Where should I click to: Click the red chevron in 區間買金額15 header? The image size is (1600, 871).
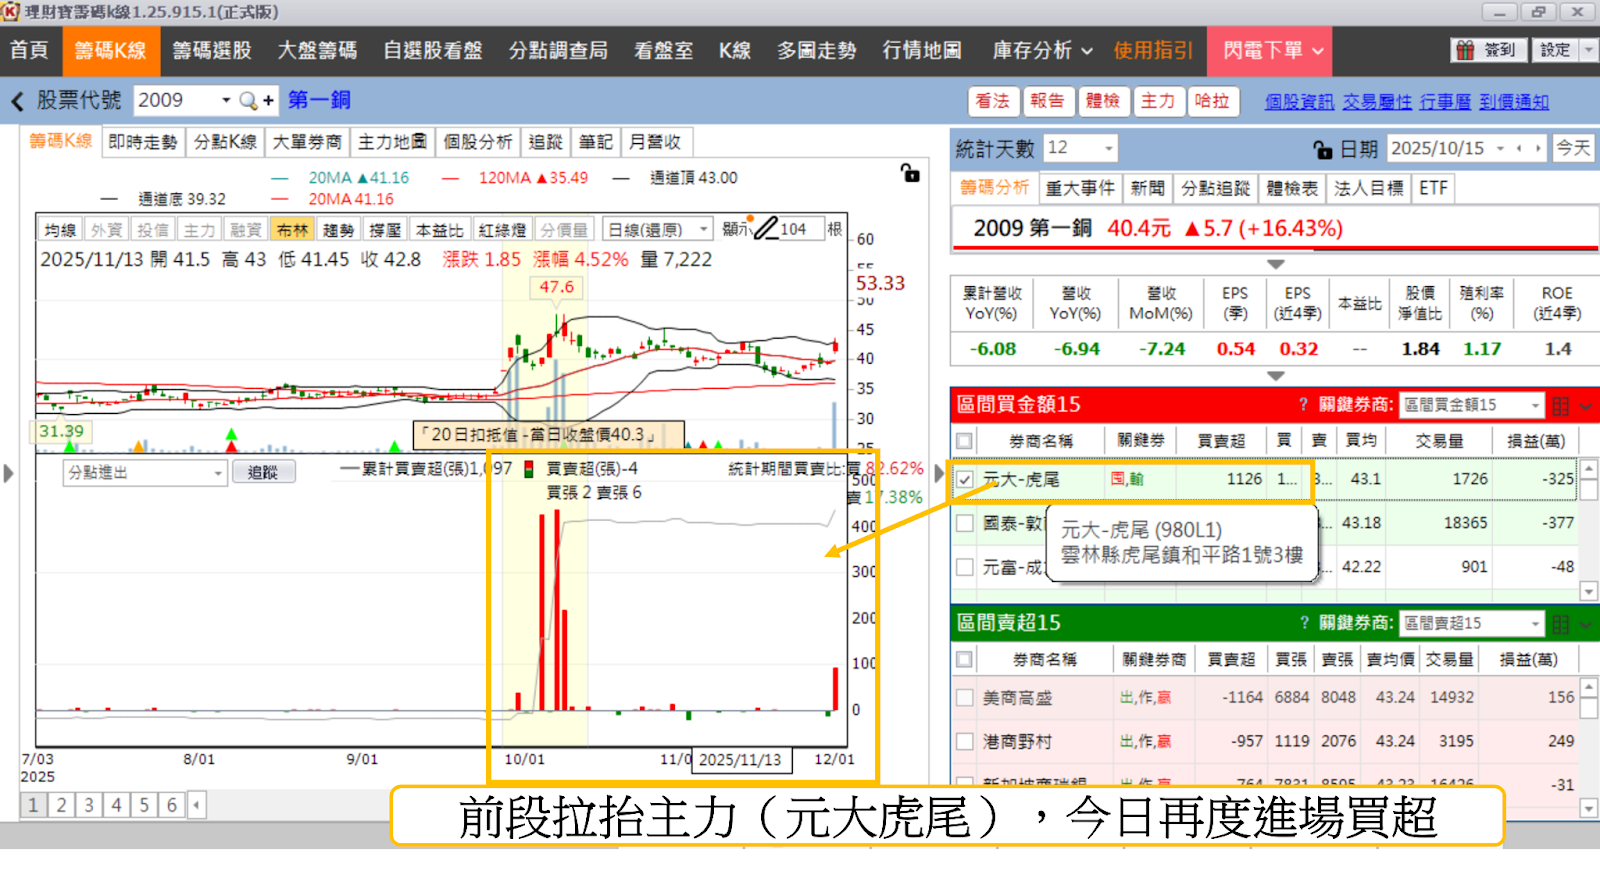[1585, 406]
